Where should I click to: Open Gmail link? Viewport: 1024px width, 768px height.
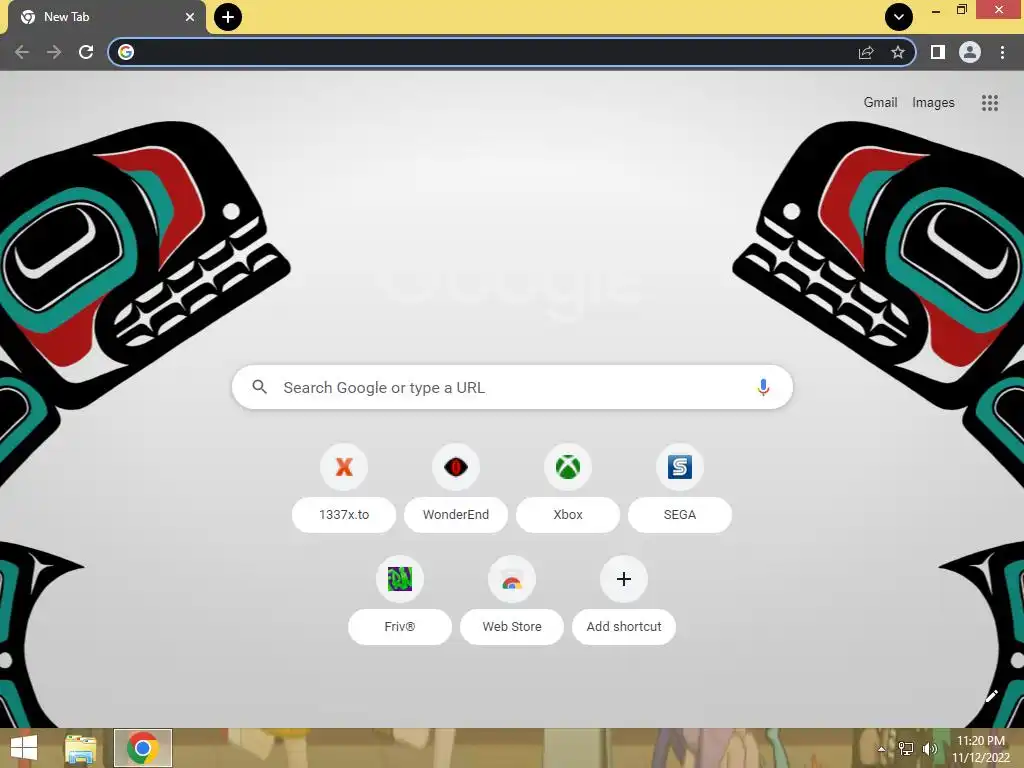pos(880,103)
